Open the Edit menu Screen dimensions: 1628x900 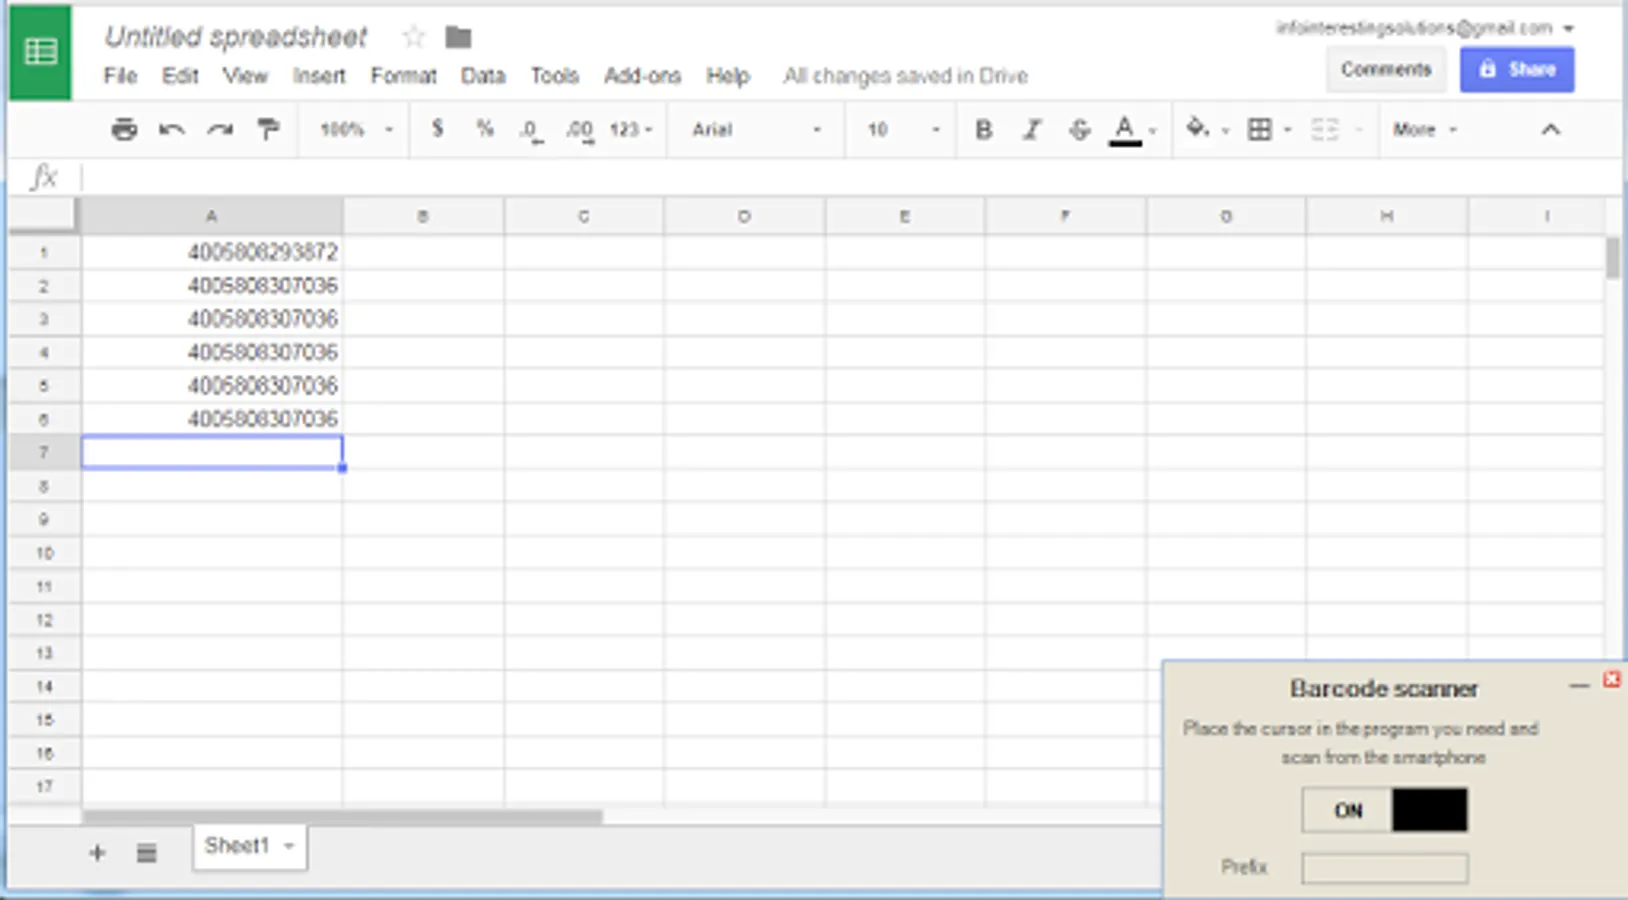pyautogui.click(x=180, y=76)
